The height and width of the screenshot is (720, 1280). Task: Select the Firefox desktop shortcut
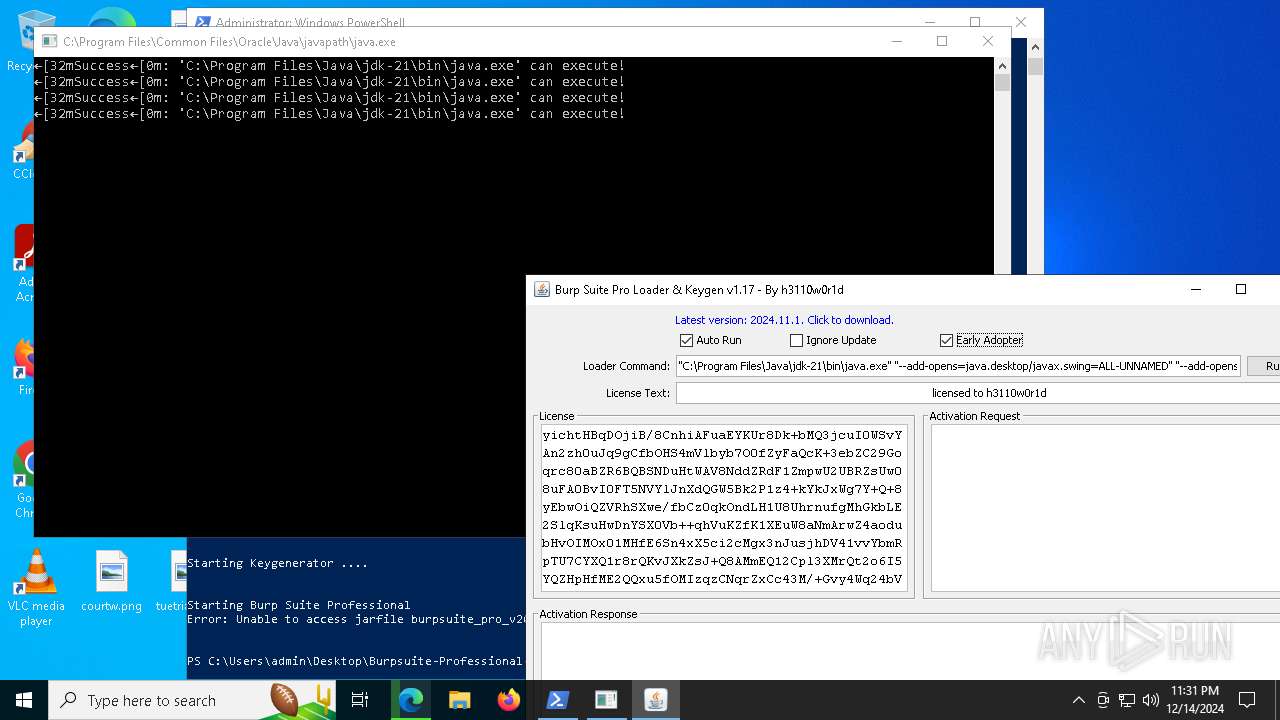24,368
